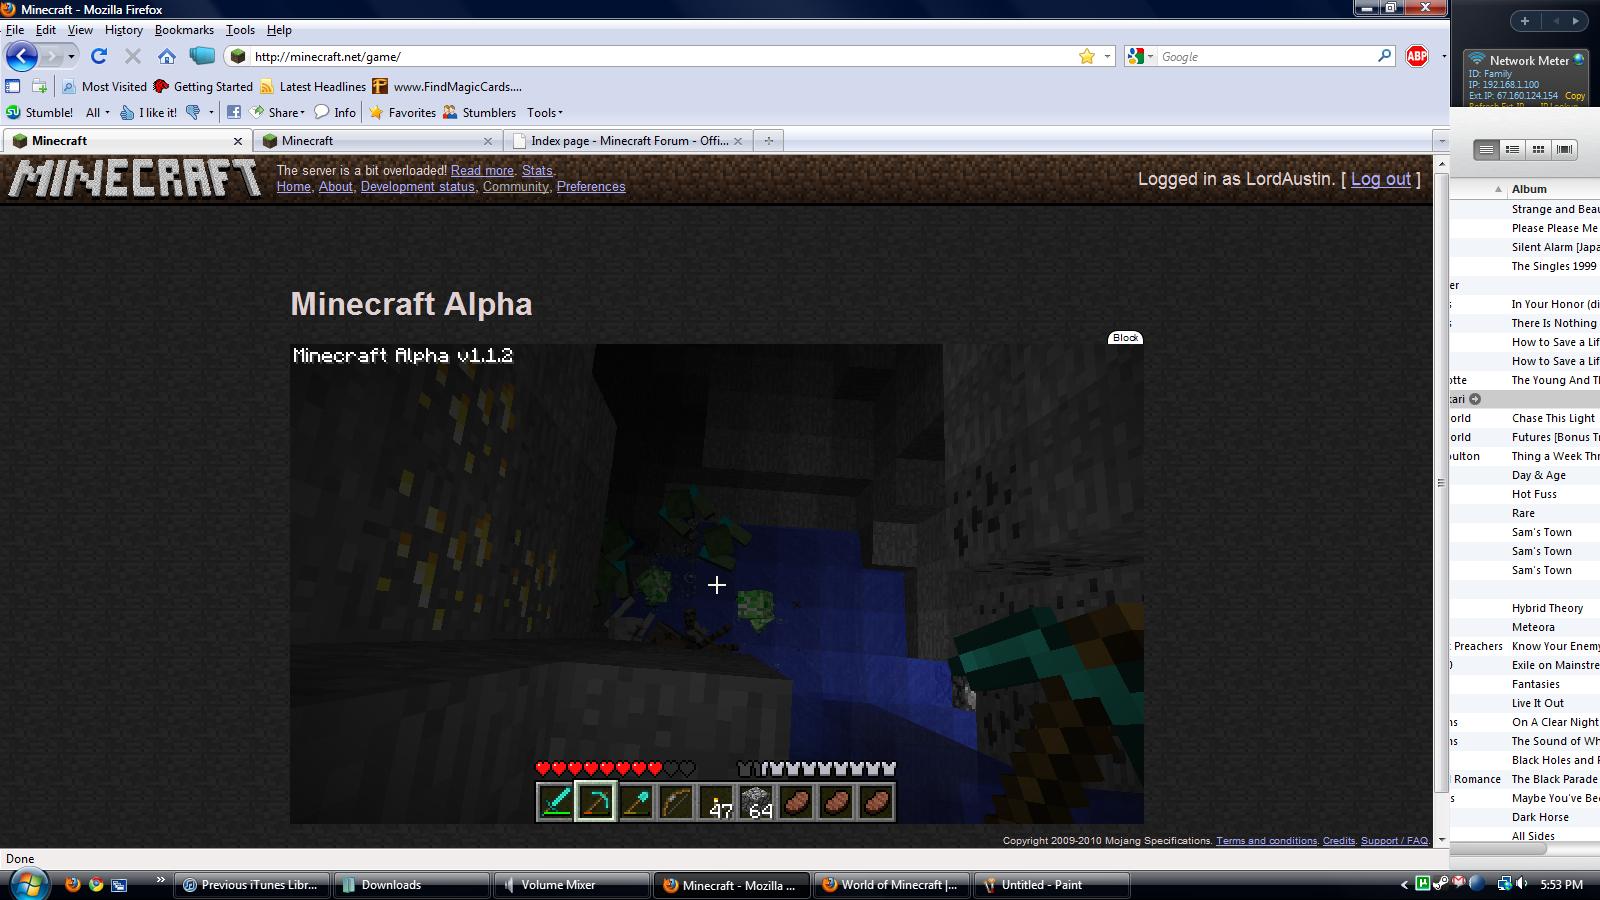
Task: Sort iTunes list by Album column header
Action: (x=1553, y=189)
